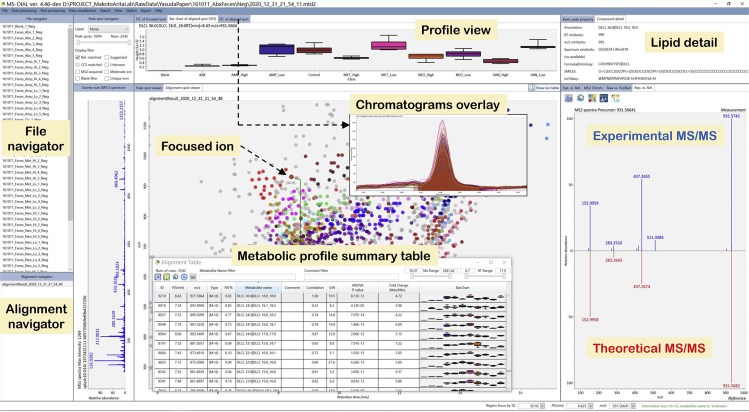Viewport: 749px width, 412px height.
Task: Open the Post processing menu
Action: (52, 10)
